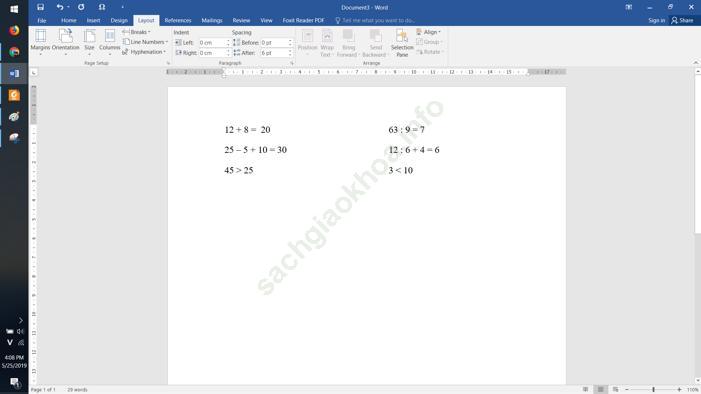Open Chrome from the taskbar
This screenshot has width=701, height=394.
(x=14, y=52)
